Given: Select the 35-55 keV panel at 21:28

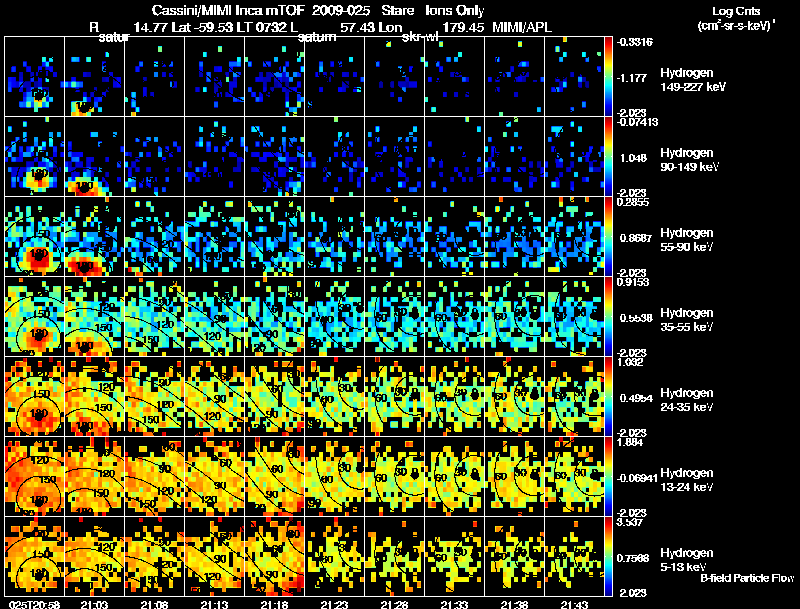Looking at the screenshot, I should point(394,317).
